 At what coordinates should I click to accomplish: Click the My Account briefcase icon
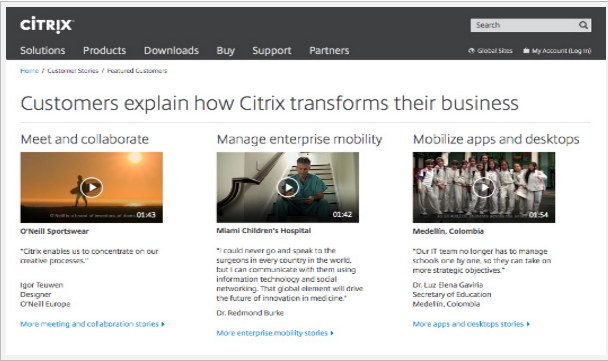(526, 51)
